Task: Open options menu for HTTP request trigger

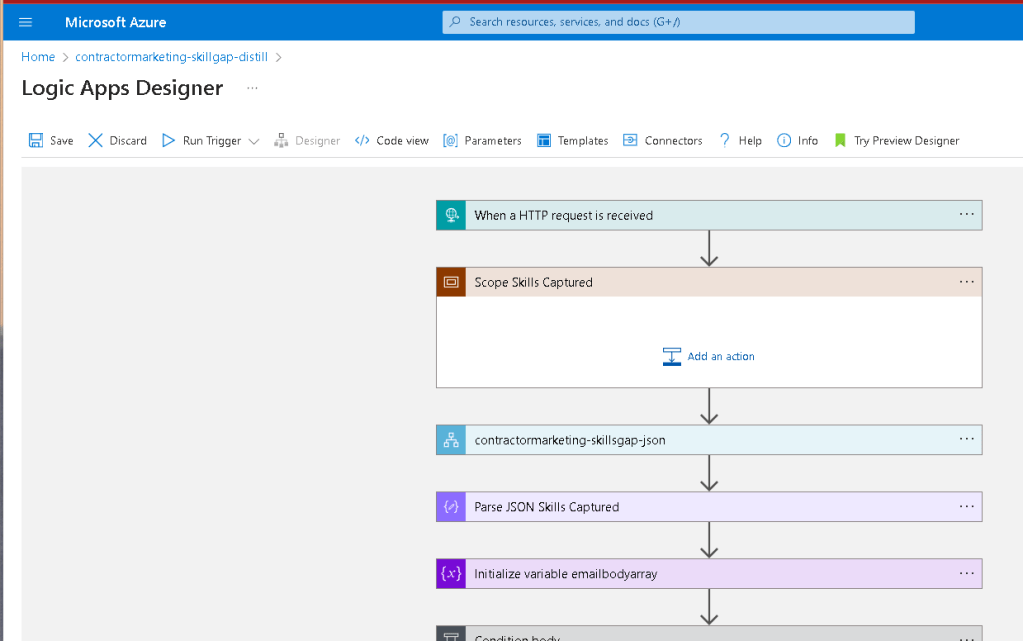Action: (967, 214)
